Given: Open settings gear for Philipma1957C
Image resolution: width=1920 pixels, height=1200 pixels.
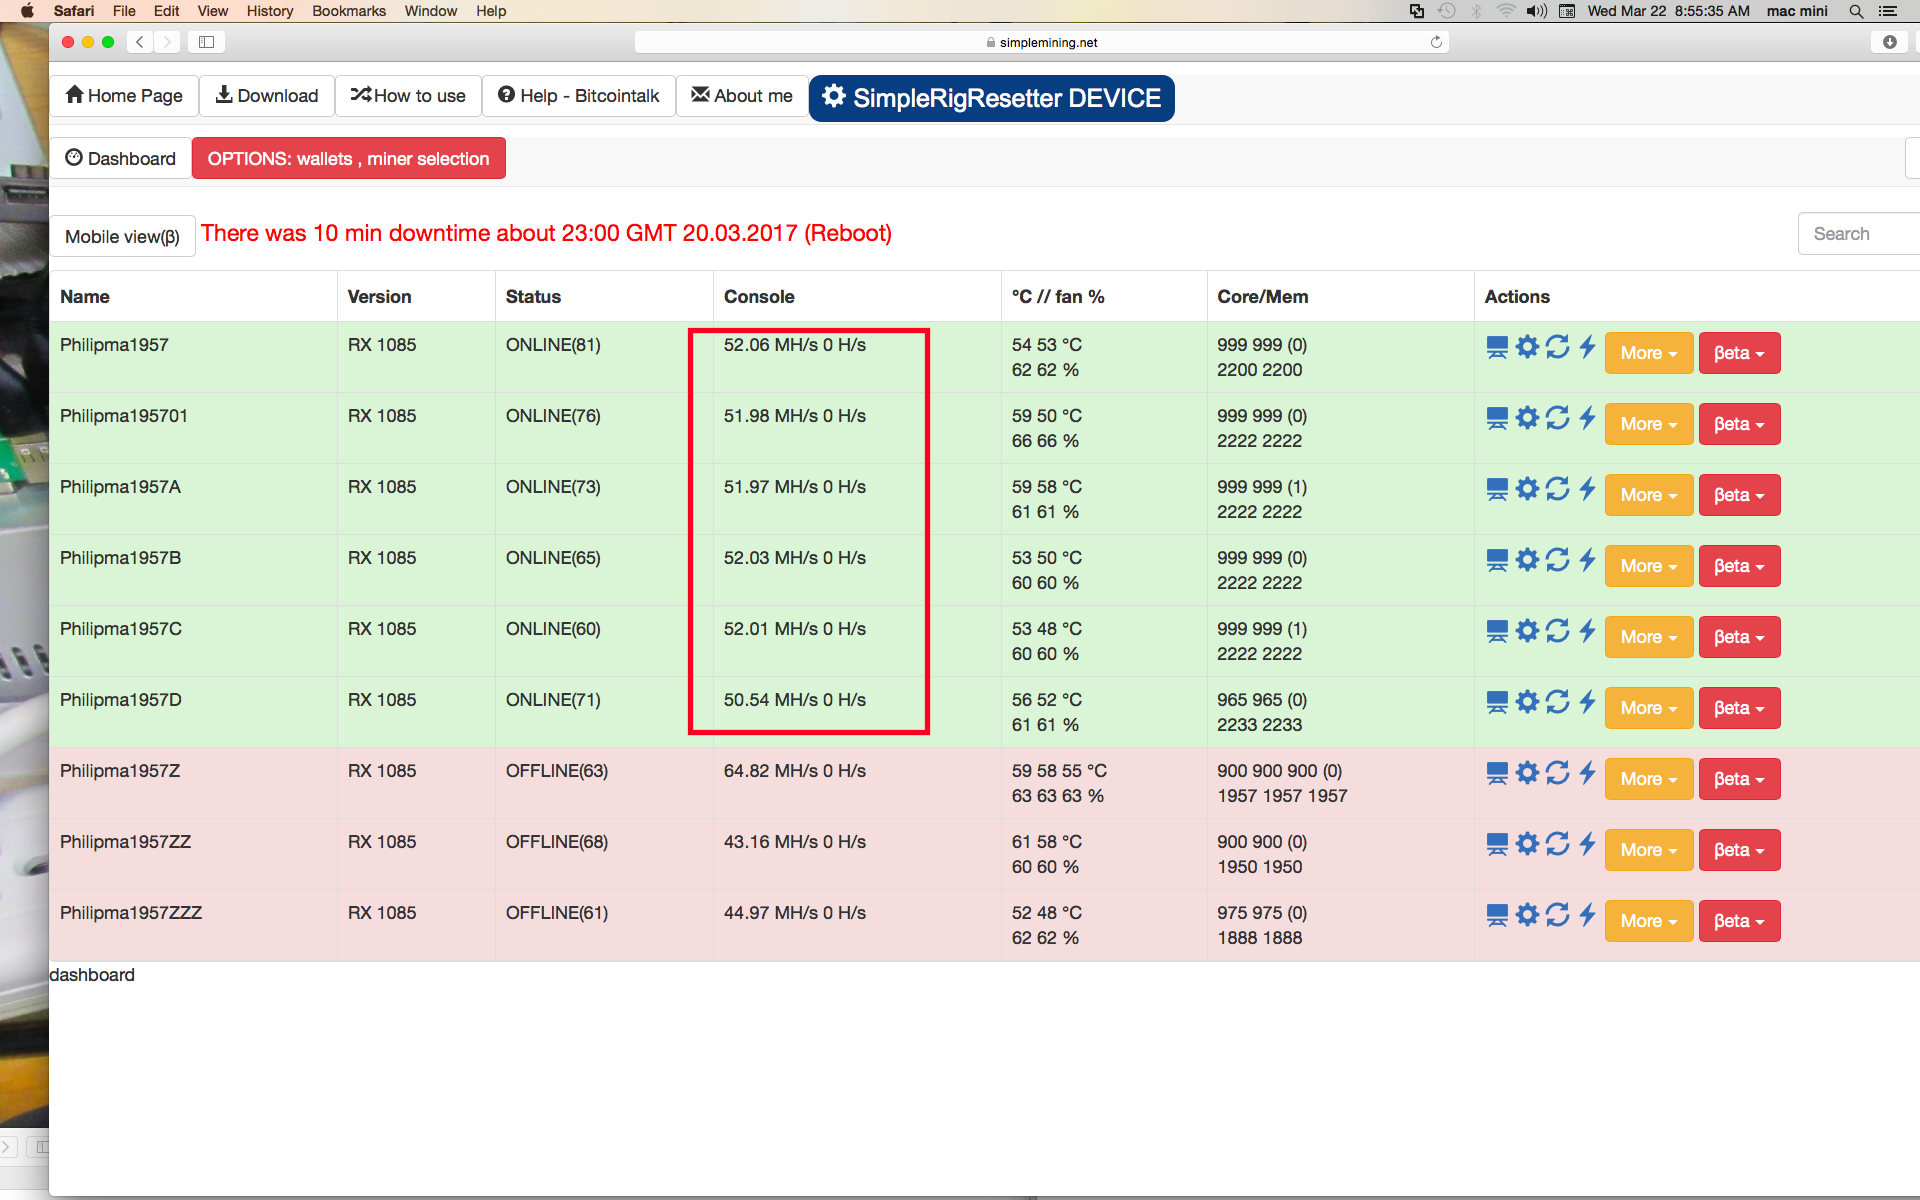Looking at the screenshot, I should coord(1527,631).
